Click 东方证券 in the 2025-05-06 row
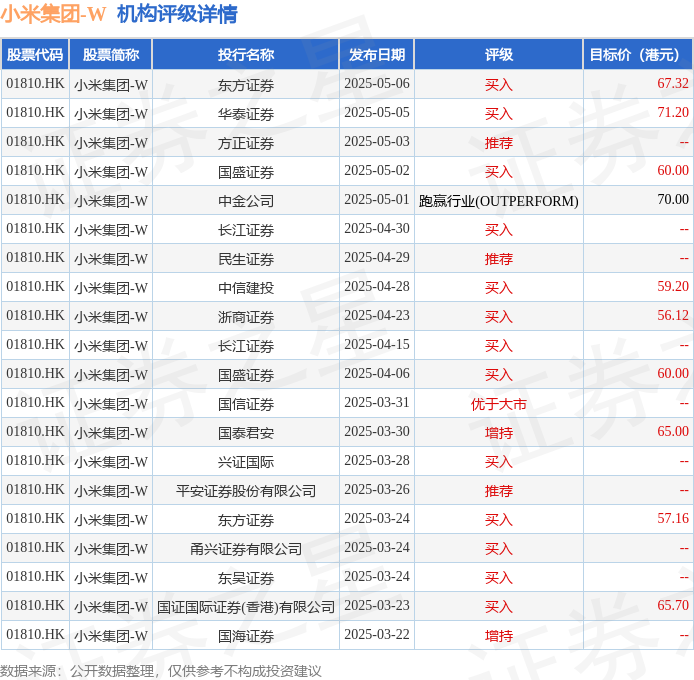694x680 pixels. (246, 85)
